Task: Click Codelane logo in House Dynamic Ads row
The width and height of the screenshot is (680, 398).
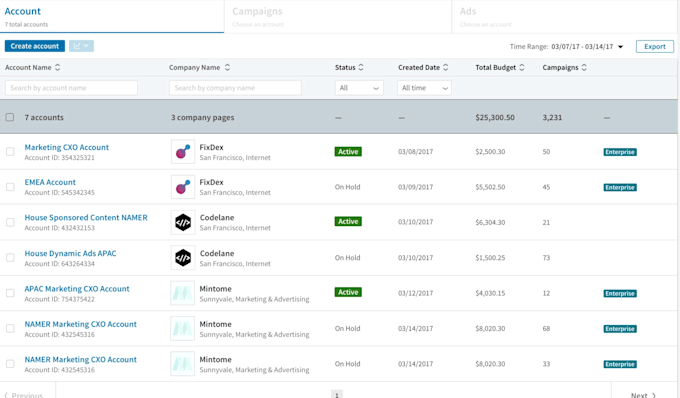Action: click(183, 258)
